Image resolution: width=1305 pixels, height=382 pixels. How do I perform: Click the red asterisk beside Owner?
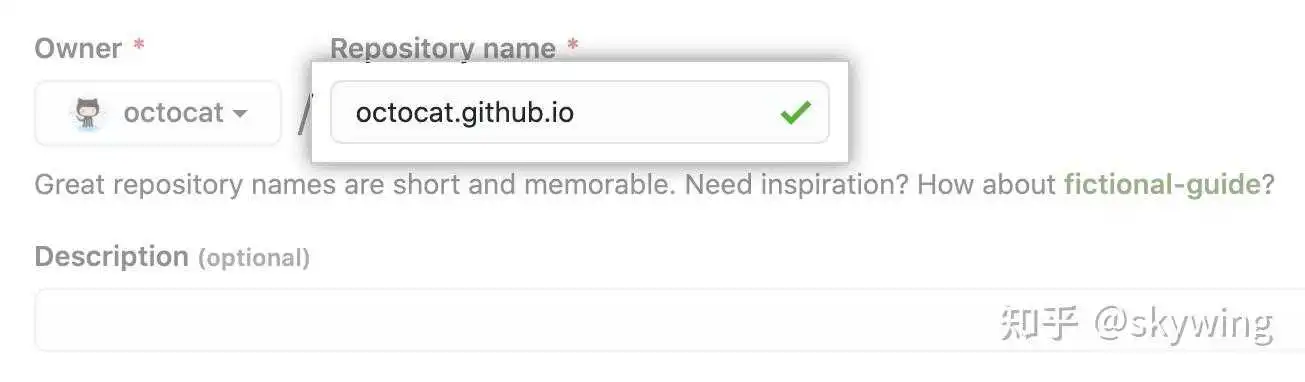click(x=140, y=46)
